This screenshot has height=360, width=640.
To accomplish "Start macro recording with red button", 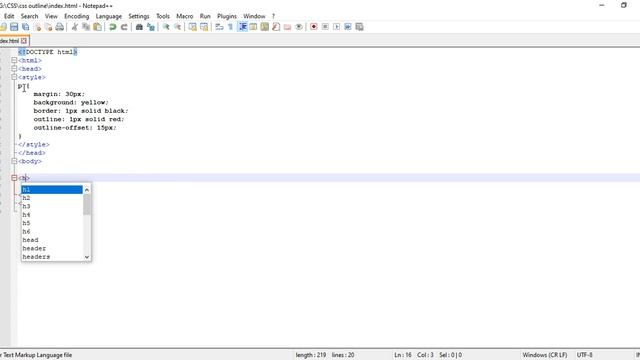I will [x=313, y=27].
